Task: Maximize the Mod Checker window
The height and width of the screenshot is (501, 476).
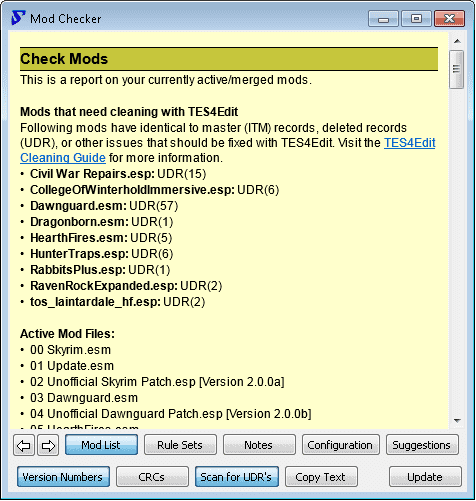Action: tap(416, 19)
